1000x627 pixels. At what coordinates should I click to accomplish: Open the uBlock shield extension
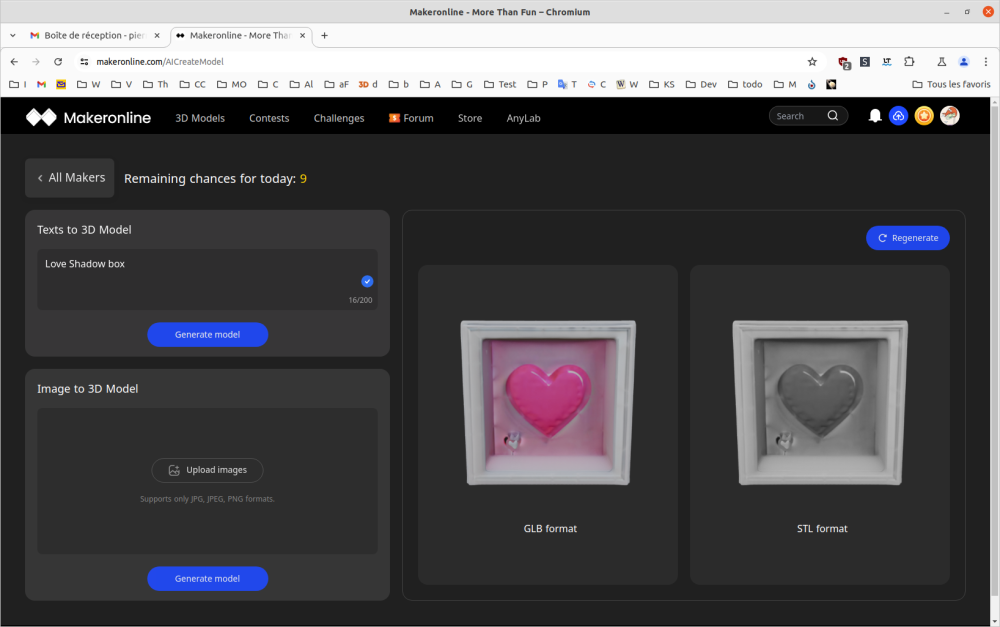pos(844,62)
